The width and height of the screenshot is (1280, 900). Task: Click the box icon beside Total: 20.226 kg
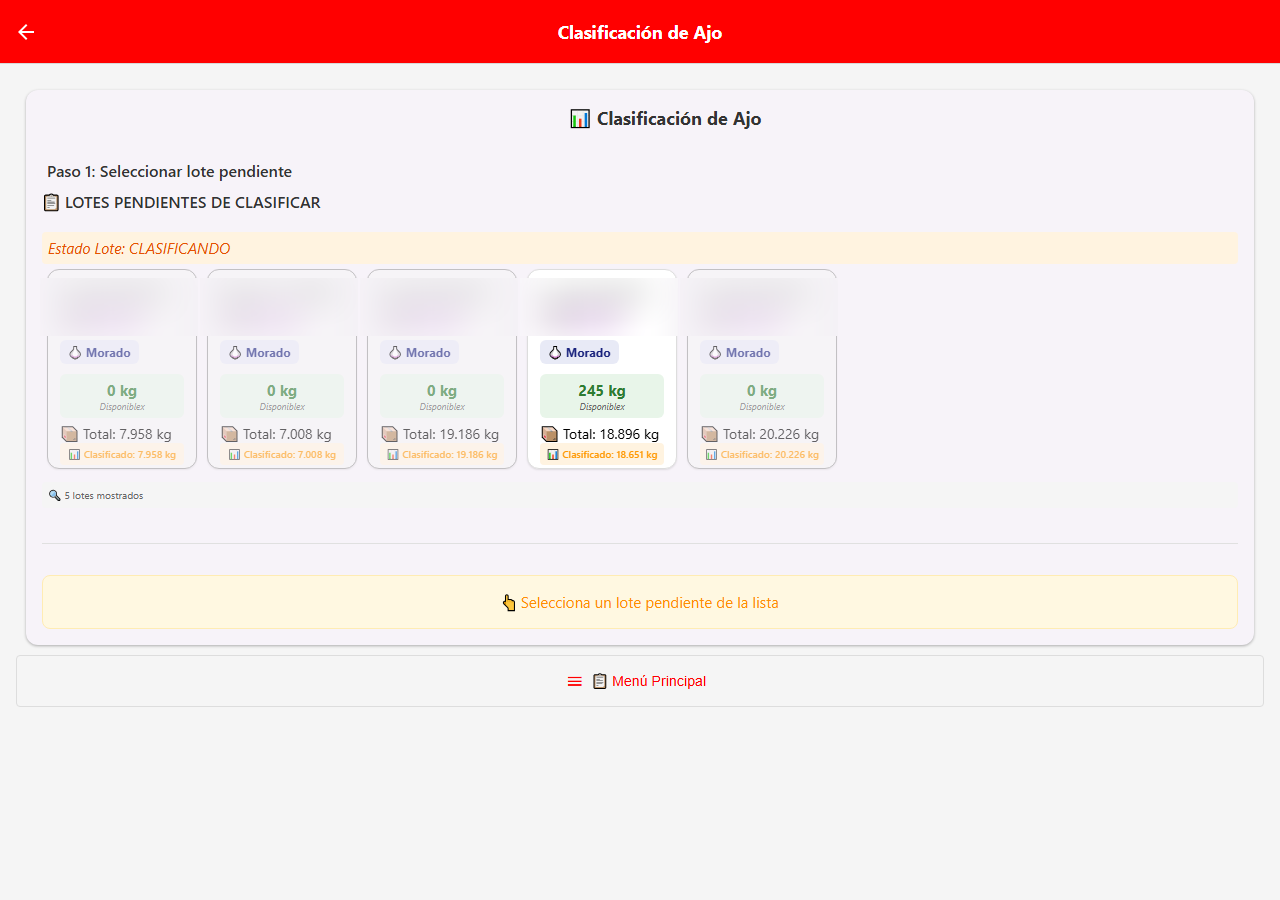pos(710,434)
